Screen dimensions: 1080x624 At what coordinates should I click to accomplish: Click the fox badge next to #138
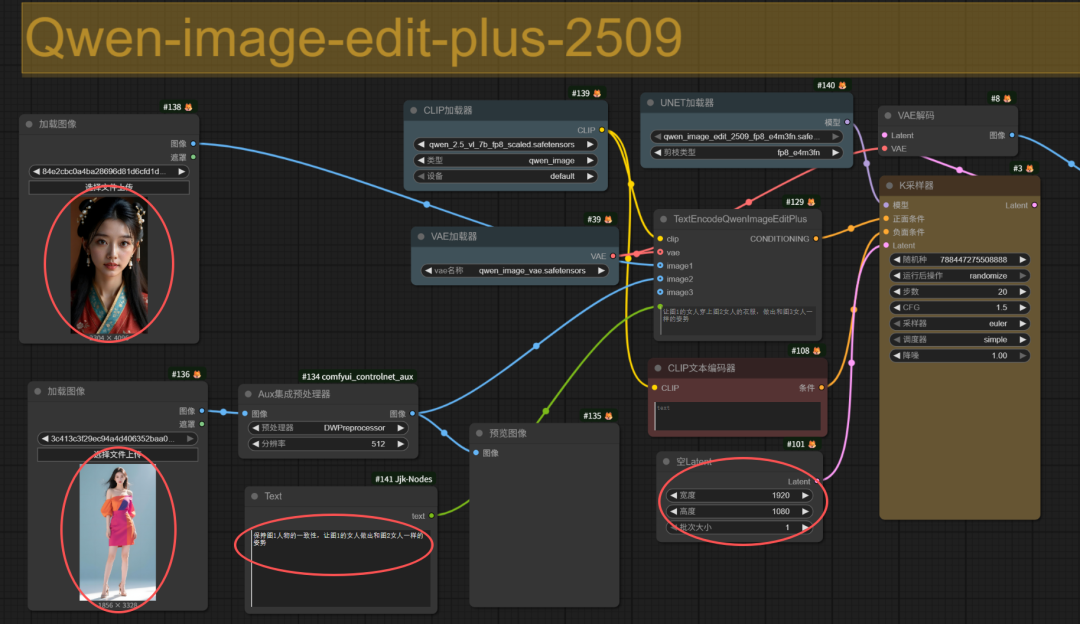point(189,107)
